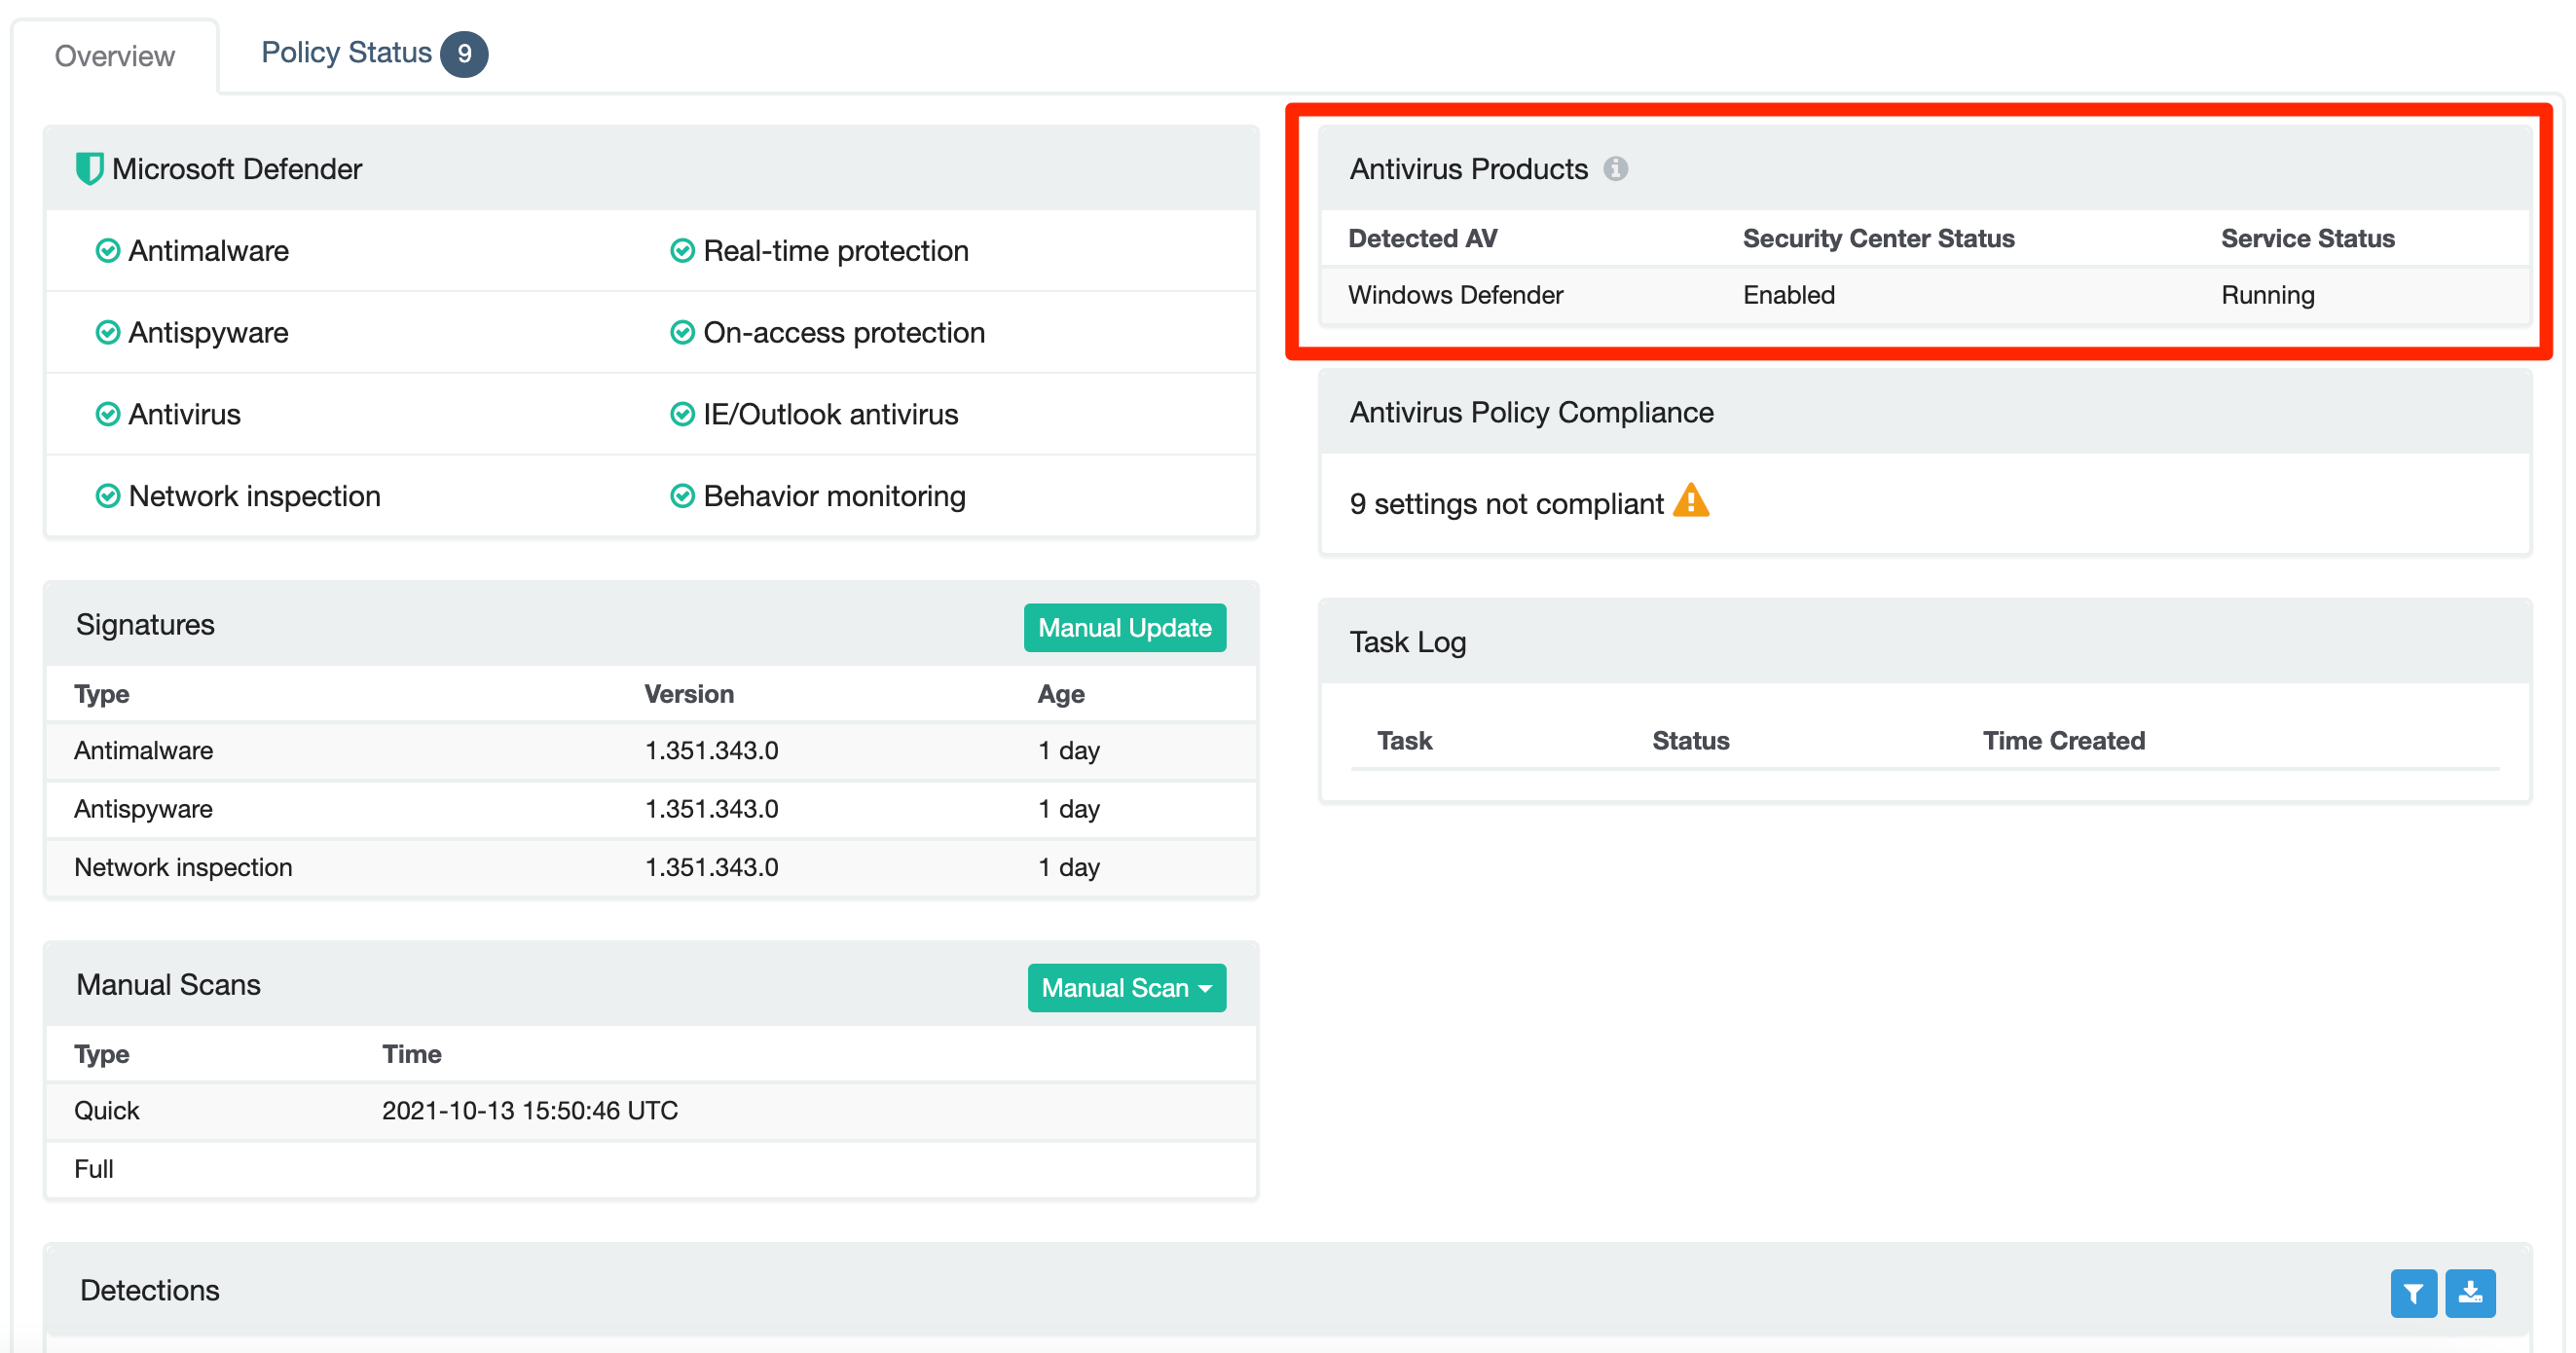Click the Real-time protection check icon
The width and height of the screenshot is (2576, 1353).
pos(682,251)
